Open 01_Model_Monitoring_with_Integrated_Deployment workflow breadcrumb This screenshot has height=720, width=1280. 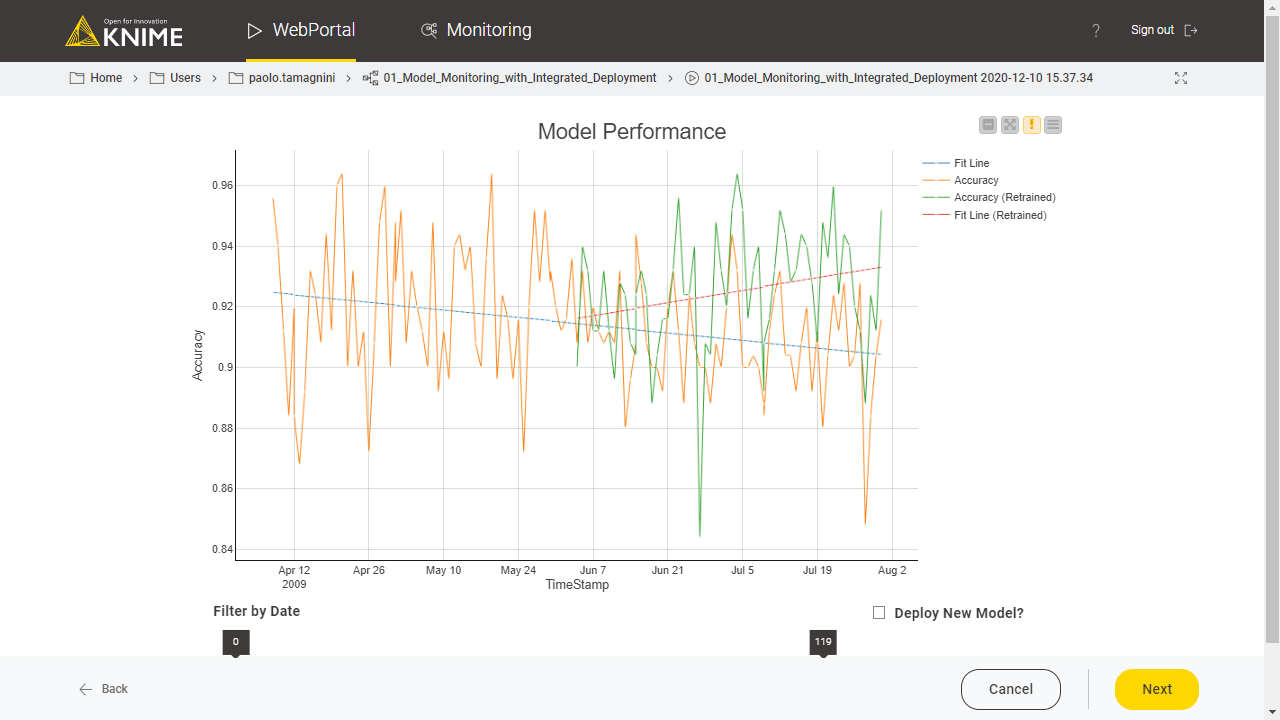click(520, 78)
